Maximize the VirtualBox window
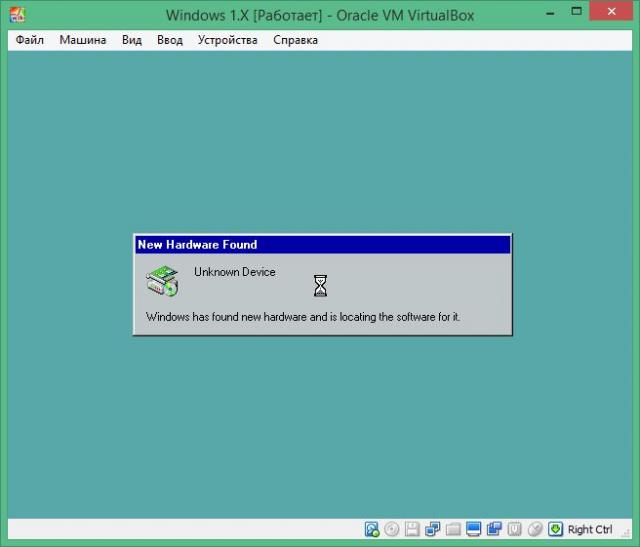 click(576, 12)
